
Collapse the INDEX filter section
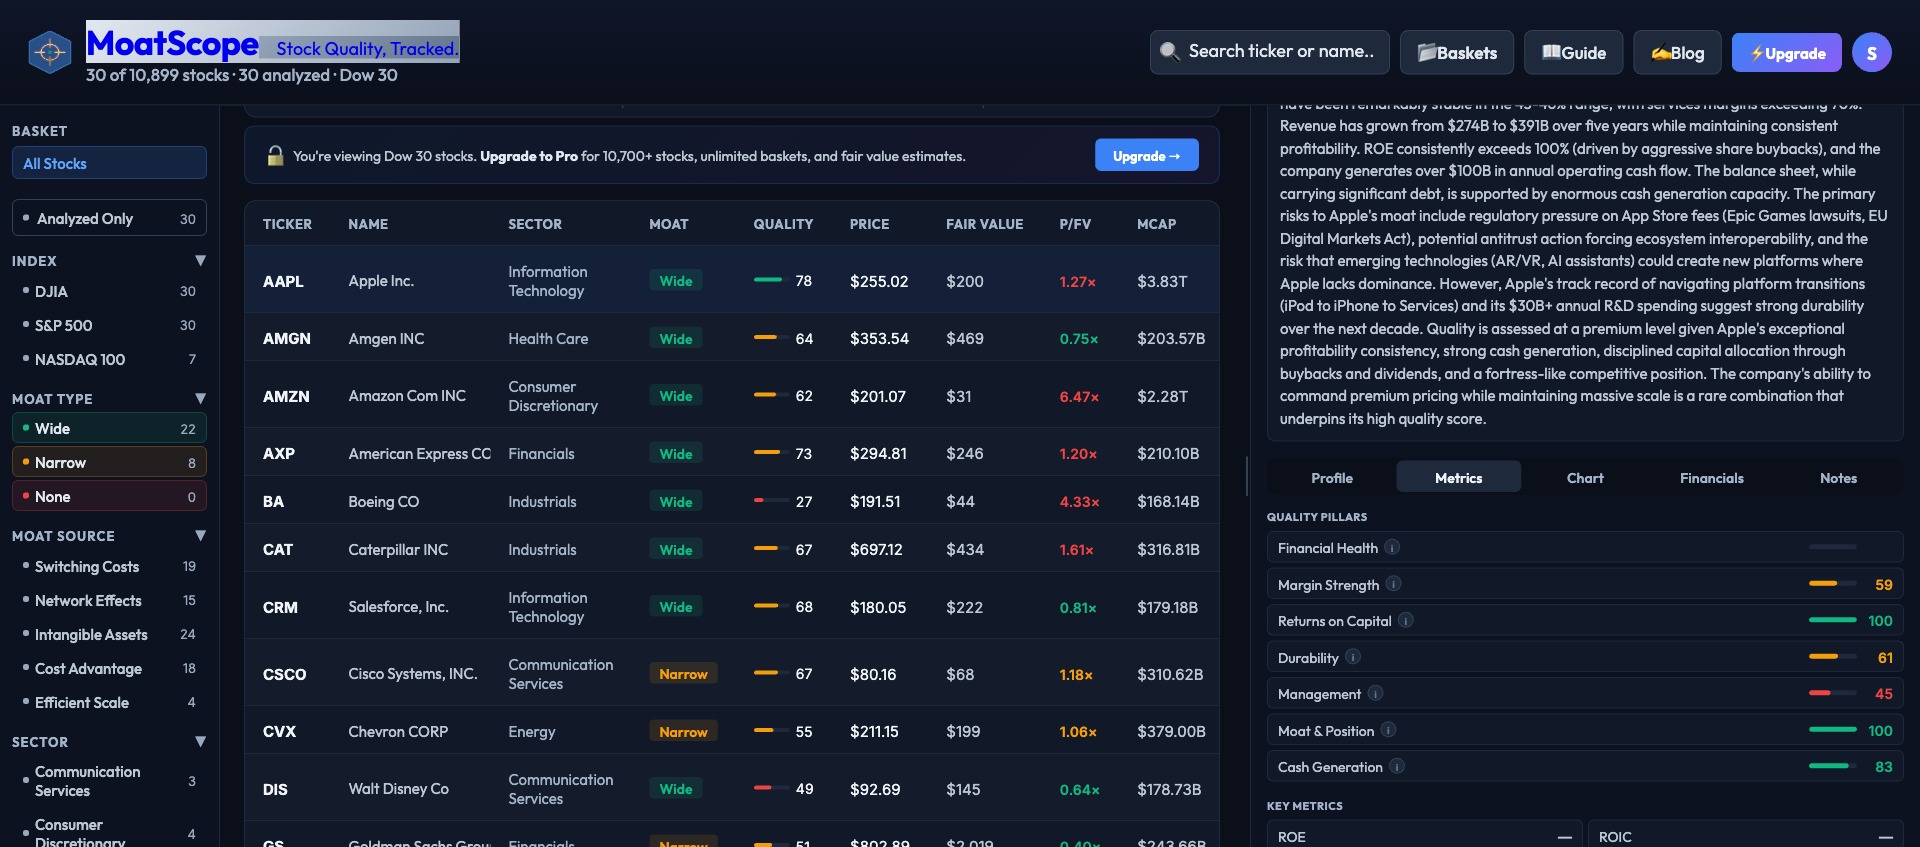point(200,261)
